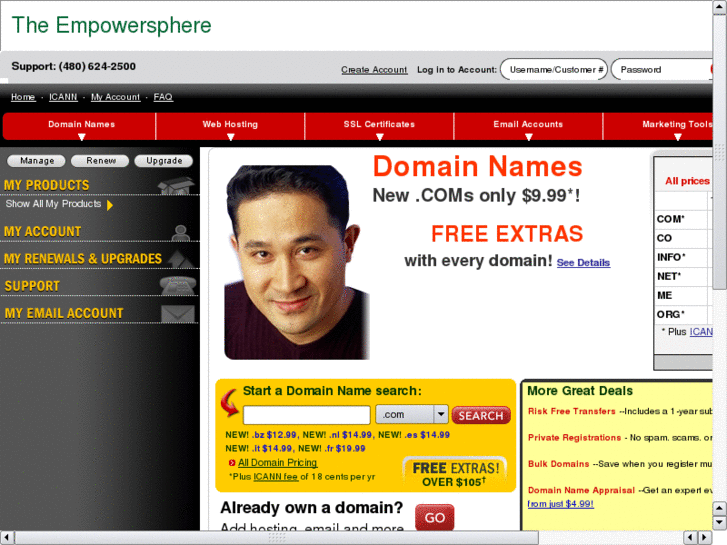Click the red bullet icon before All Domain Pricing
The image size is (727, 545).
click(x=232, y=462)
